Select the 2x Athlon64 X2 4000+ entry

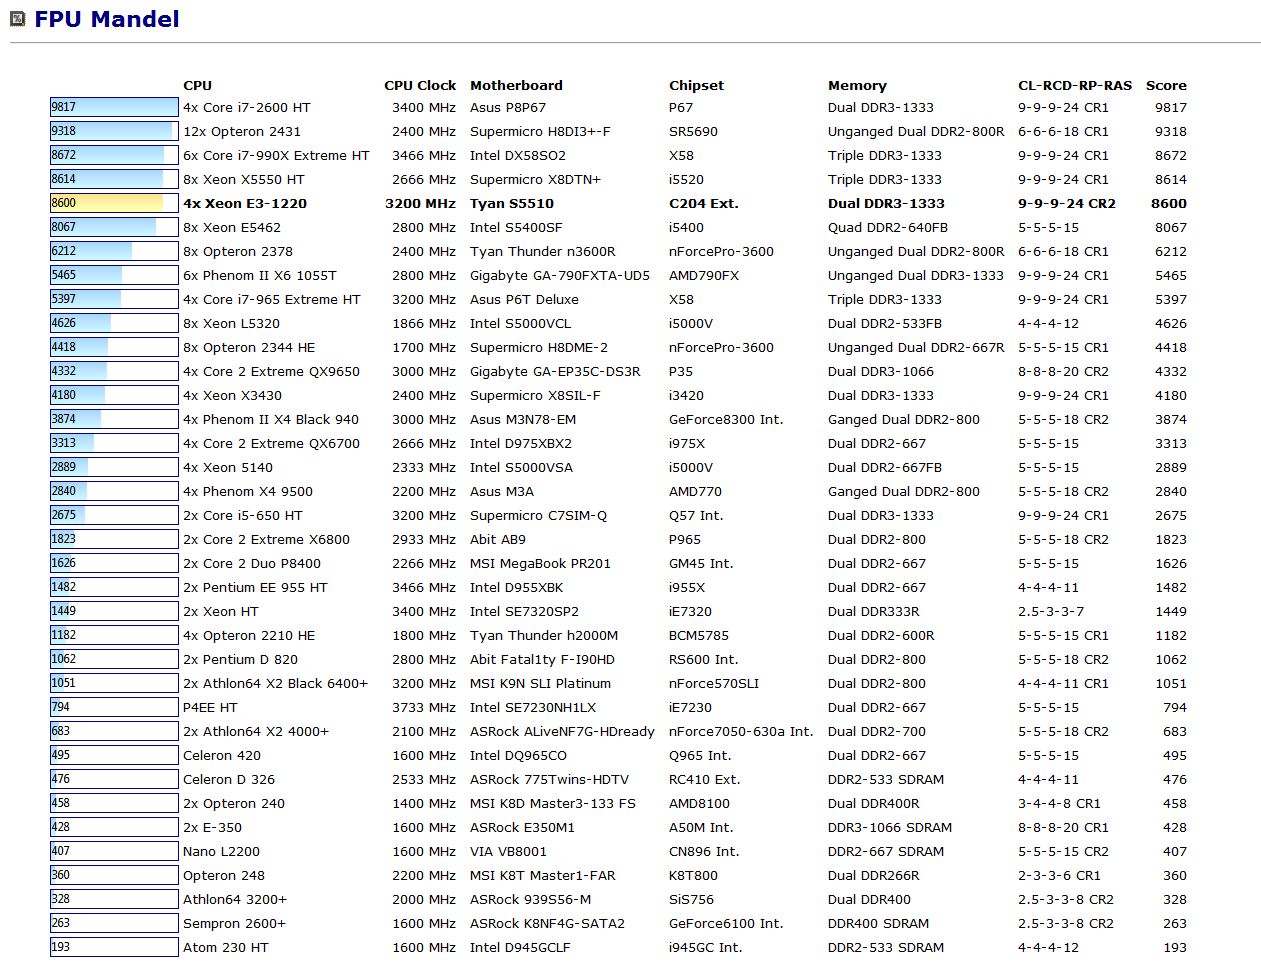[255, 732]
